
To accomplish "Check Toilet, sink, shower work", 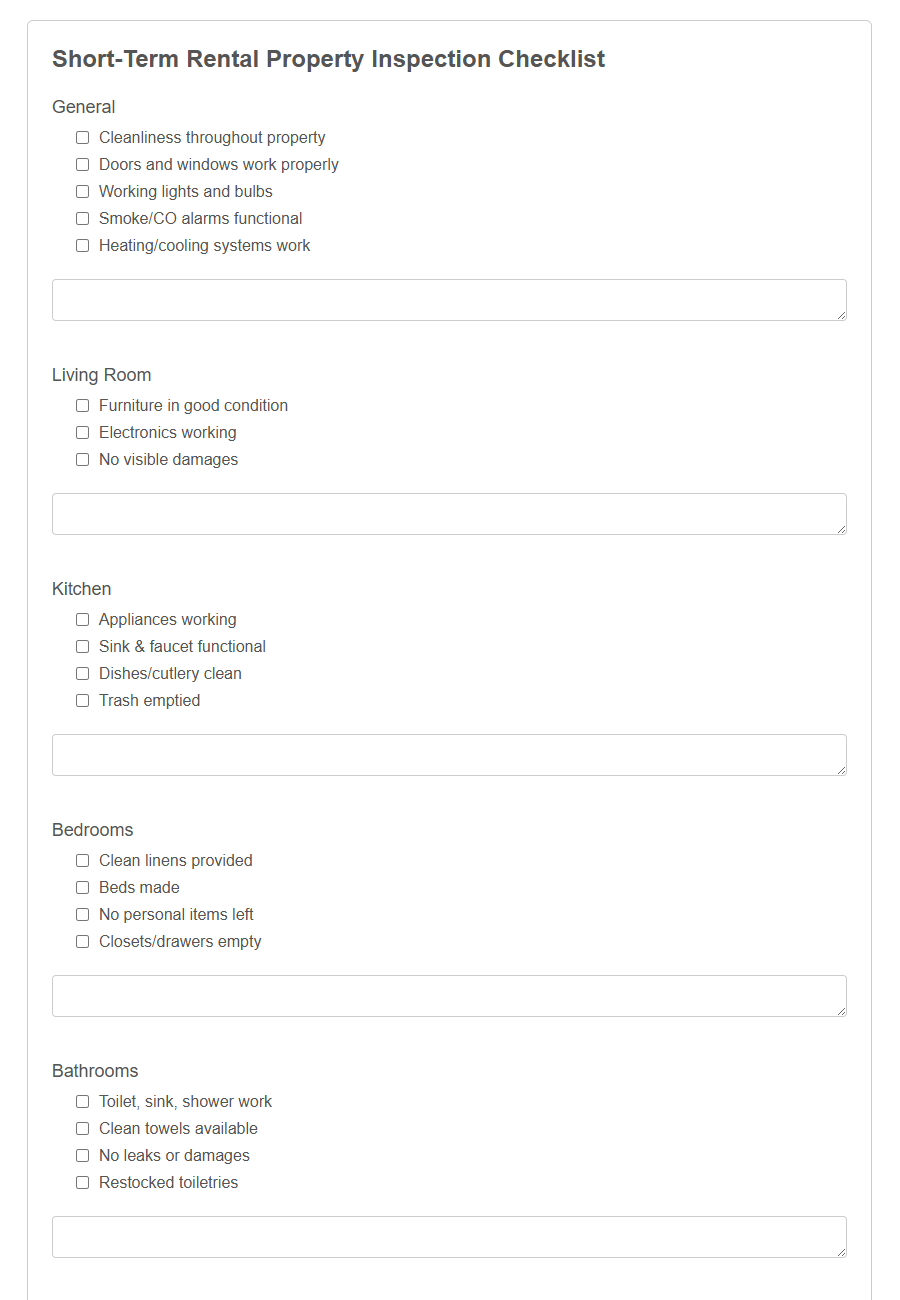I will tap(82, 1101).
